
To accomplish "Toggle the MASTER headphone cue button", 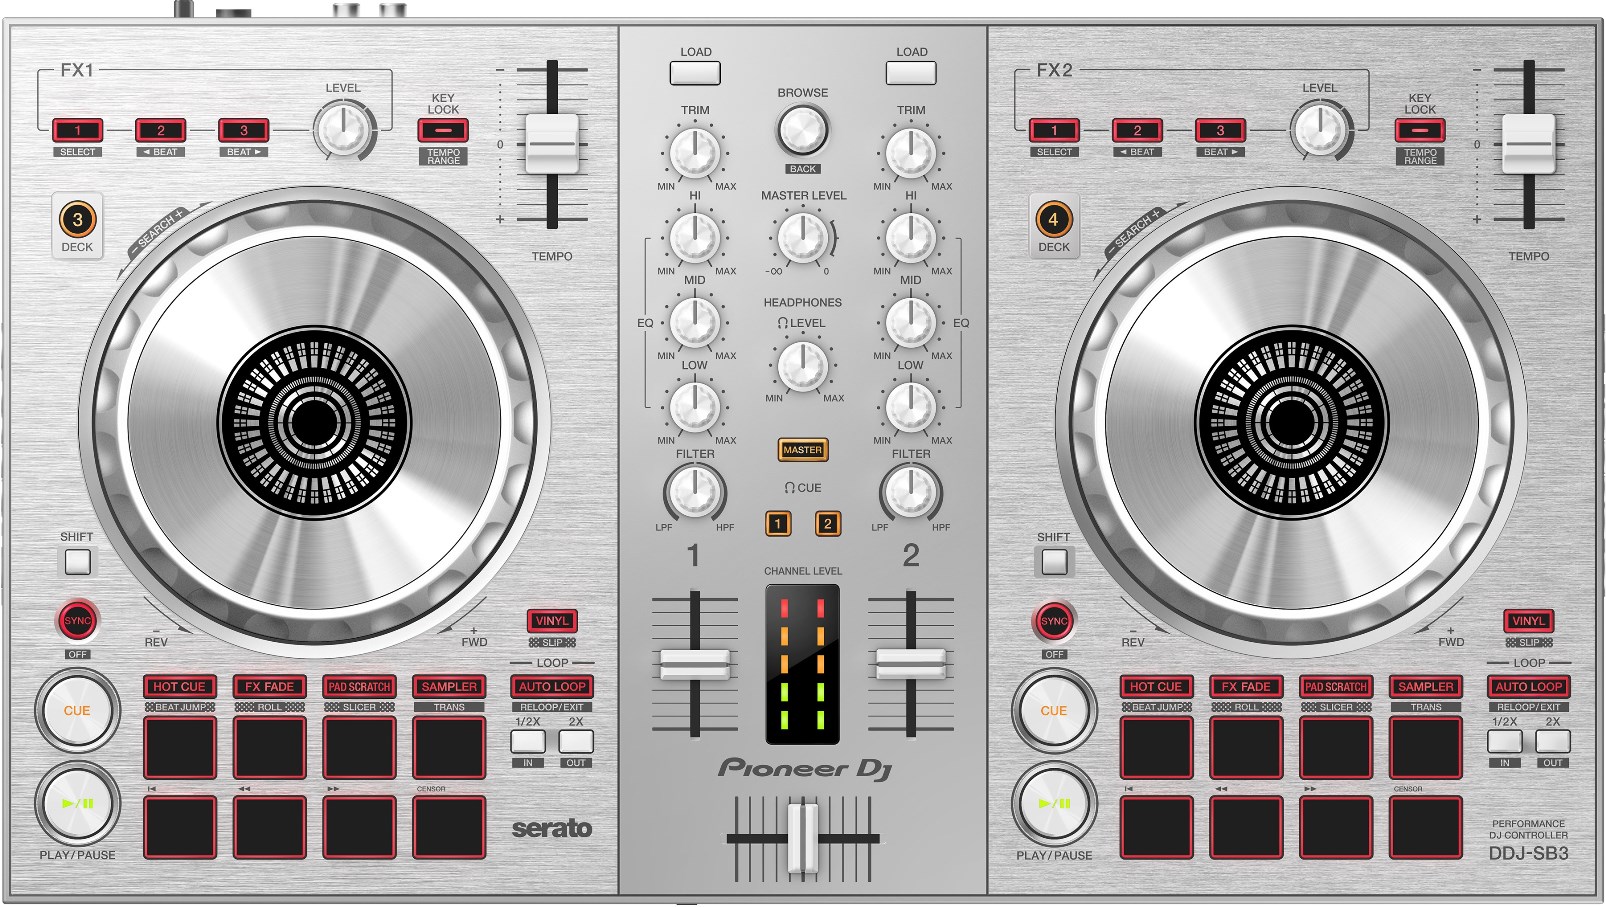I will click(802, 450).
